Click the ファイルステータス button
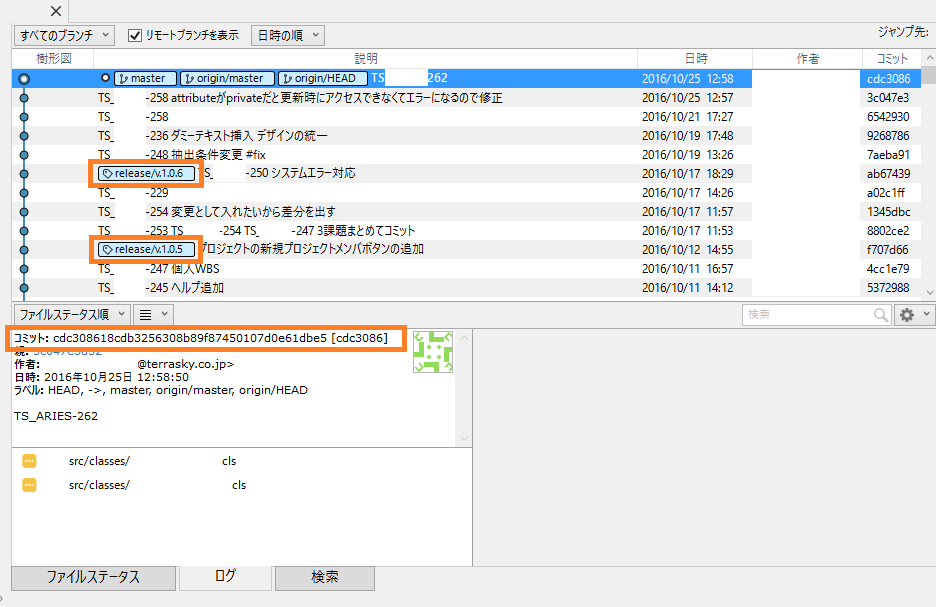The width and height of the screenshot is (936, 607). (x=93, y=578)
